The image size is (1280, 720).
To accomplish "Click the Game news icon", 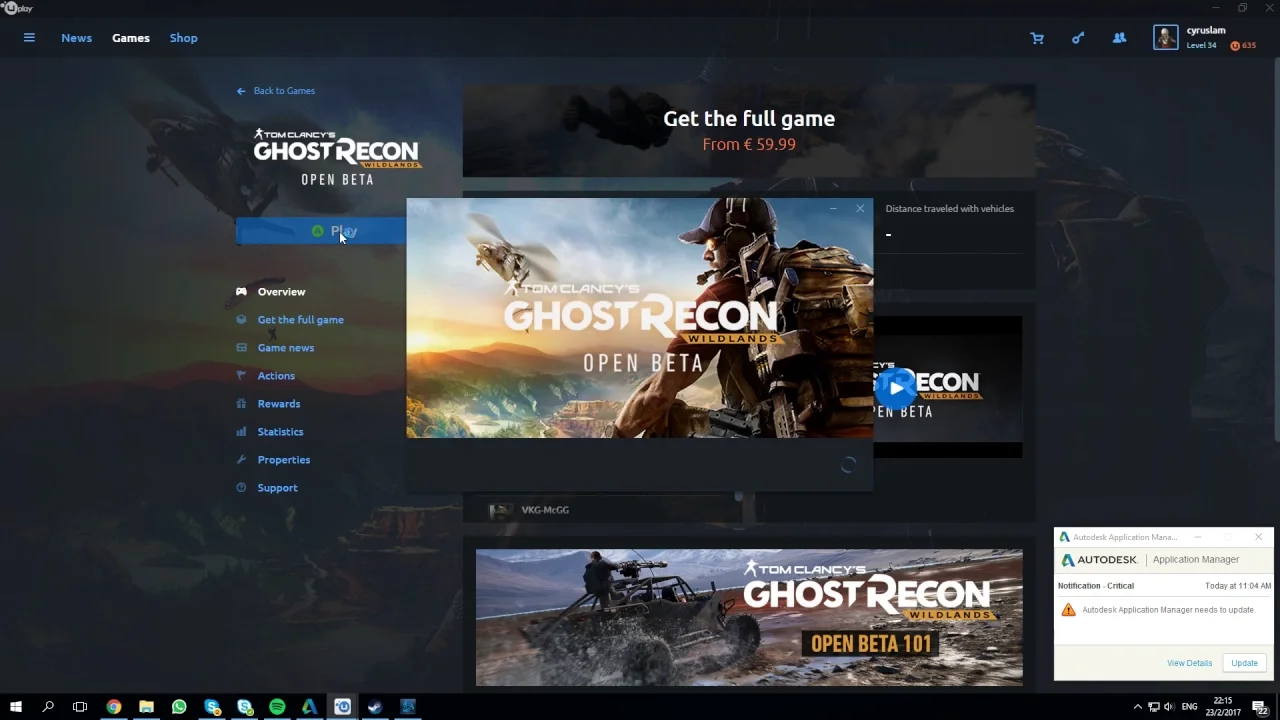I will 241,348.
